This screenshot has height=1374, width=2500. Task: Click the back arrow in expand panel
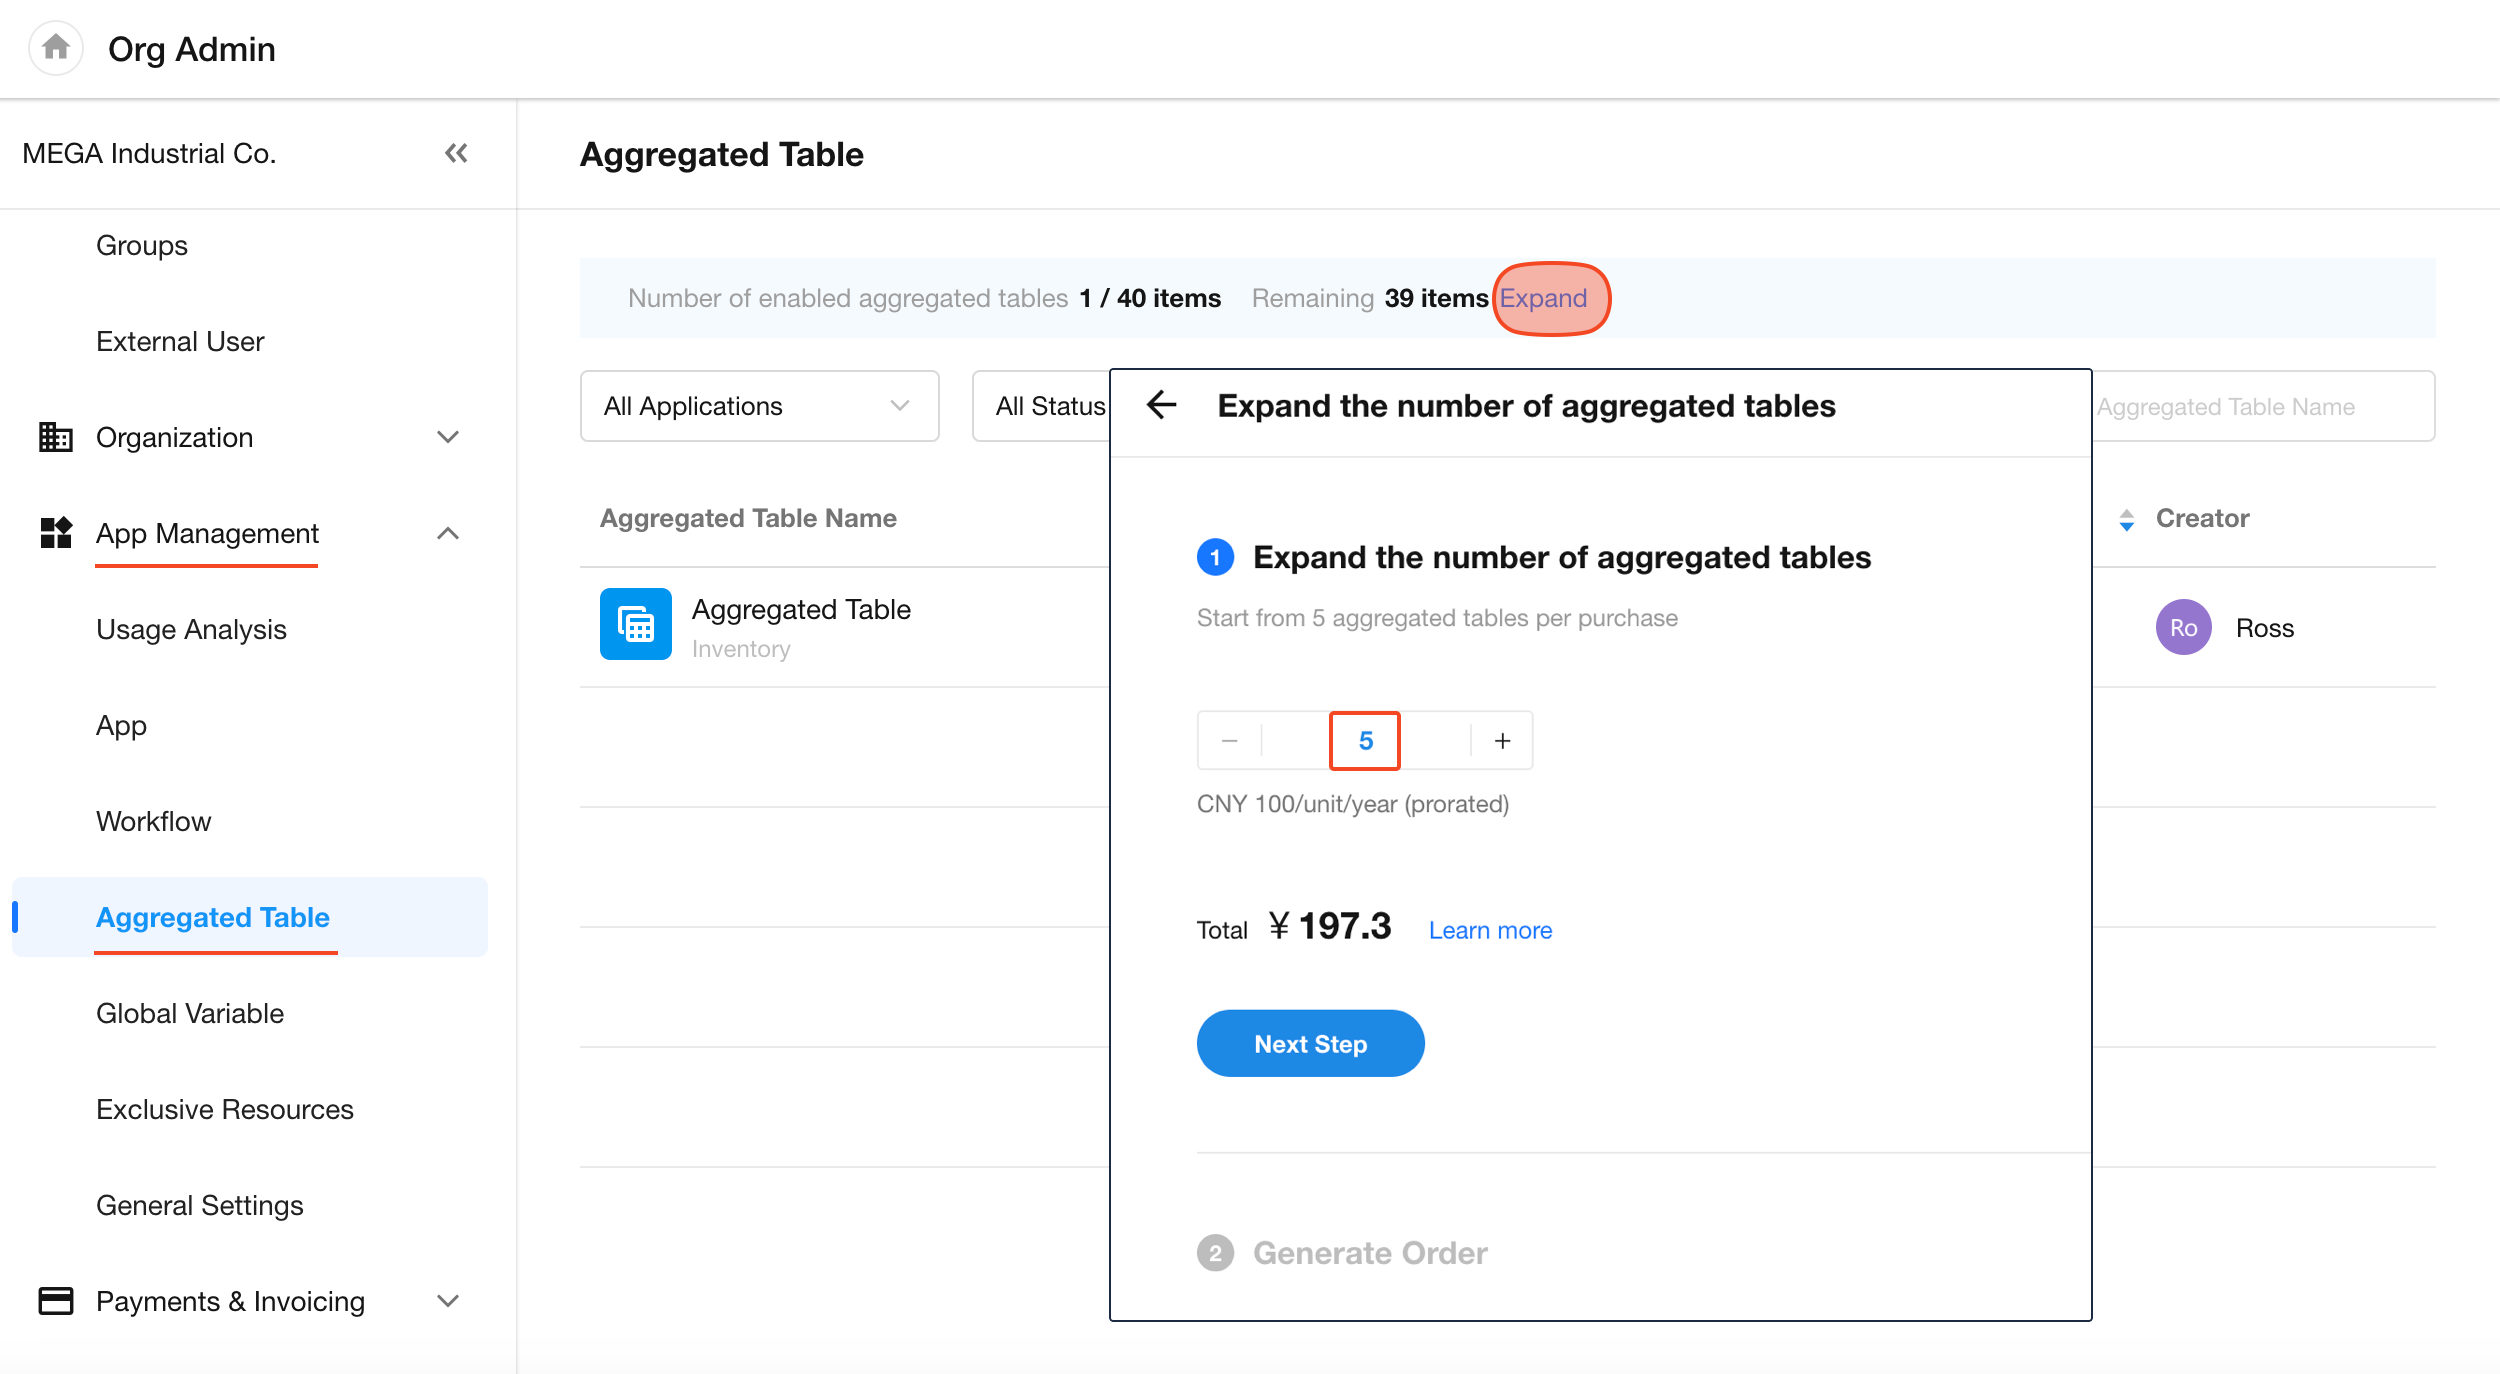1161,405
